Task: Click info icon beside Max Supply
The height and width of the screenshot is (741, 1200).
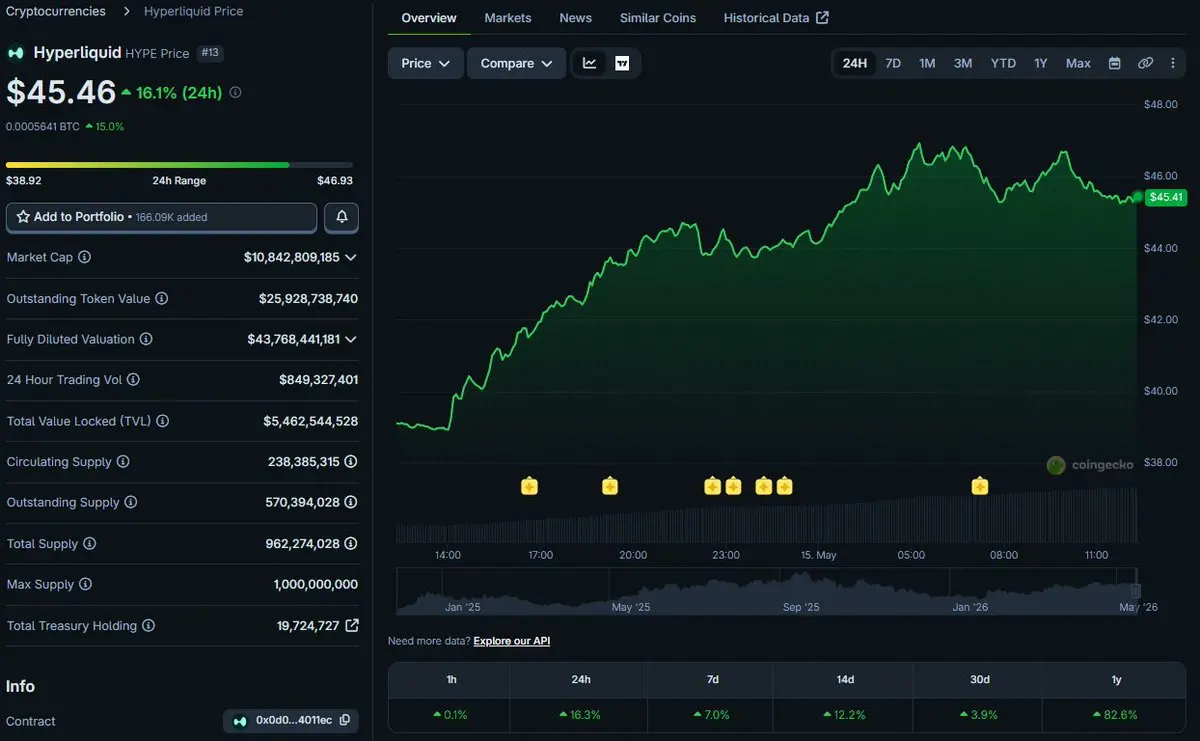Action: [x=85, y=584]
